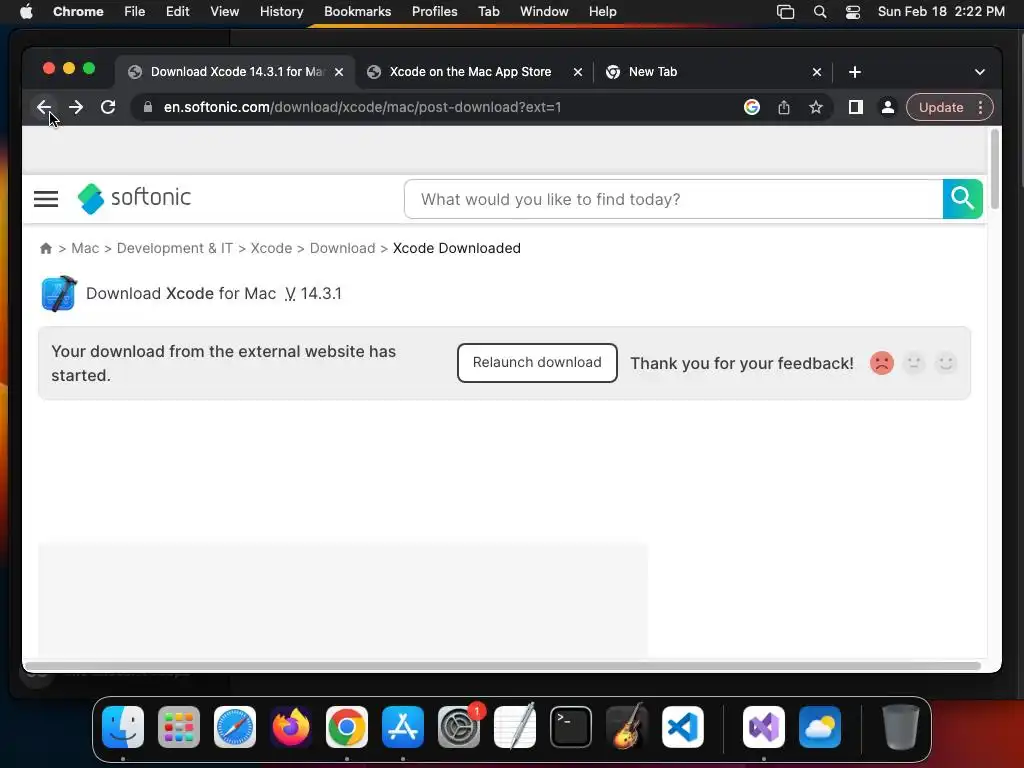The width and height of the screenshot is (1024, 768).
Task: Go back to the previous page
Action: [44, 107]
